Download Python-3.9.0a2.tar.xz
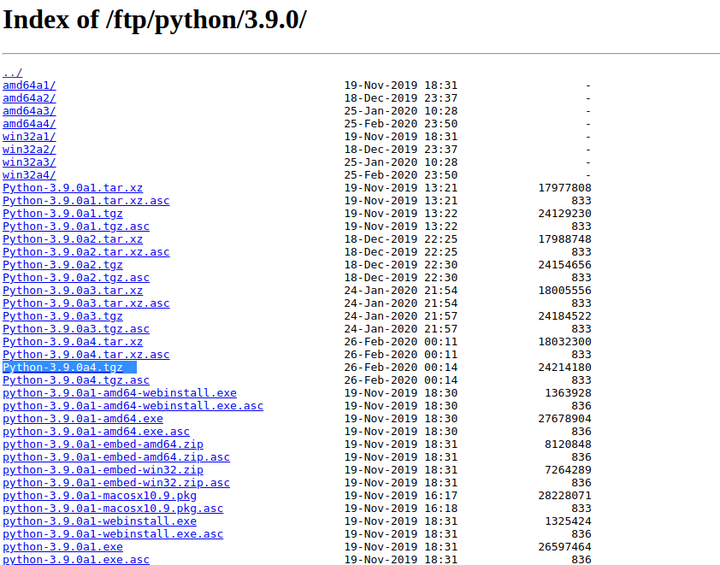 [x=73, y=239]
